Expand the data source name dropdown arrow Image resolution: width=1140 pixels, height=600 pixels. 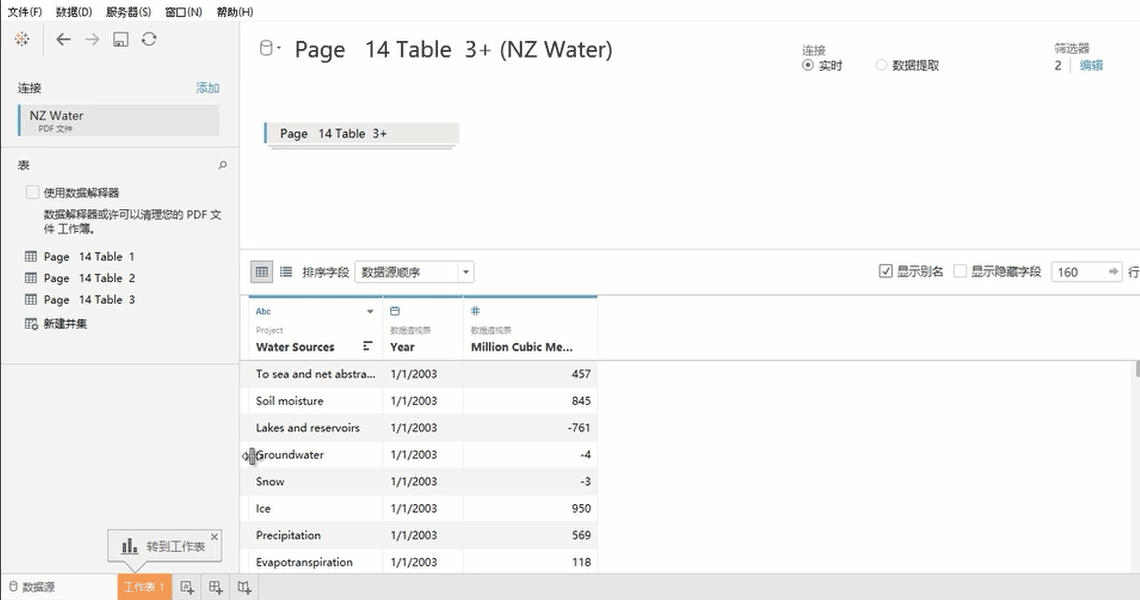(x=279, y=48)
